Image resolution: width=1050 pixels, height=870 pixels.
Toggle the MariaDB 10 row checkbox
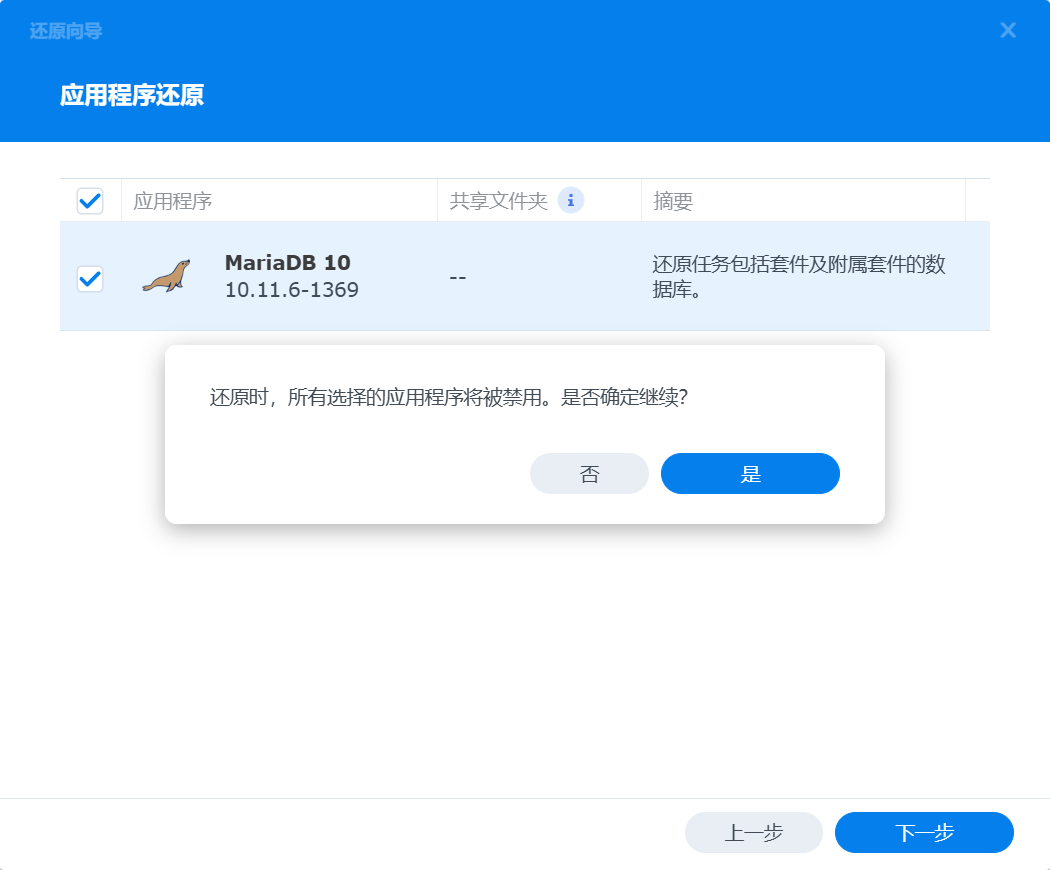click(90, 279)
